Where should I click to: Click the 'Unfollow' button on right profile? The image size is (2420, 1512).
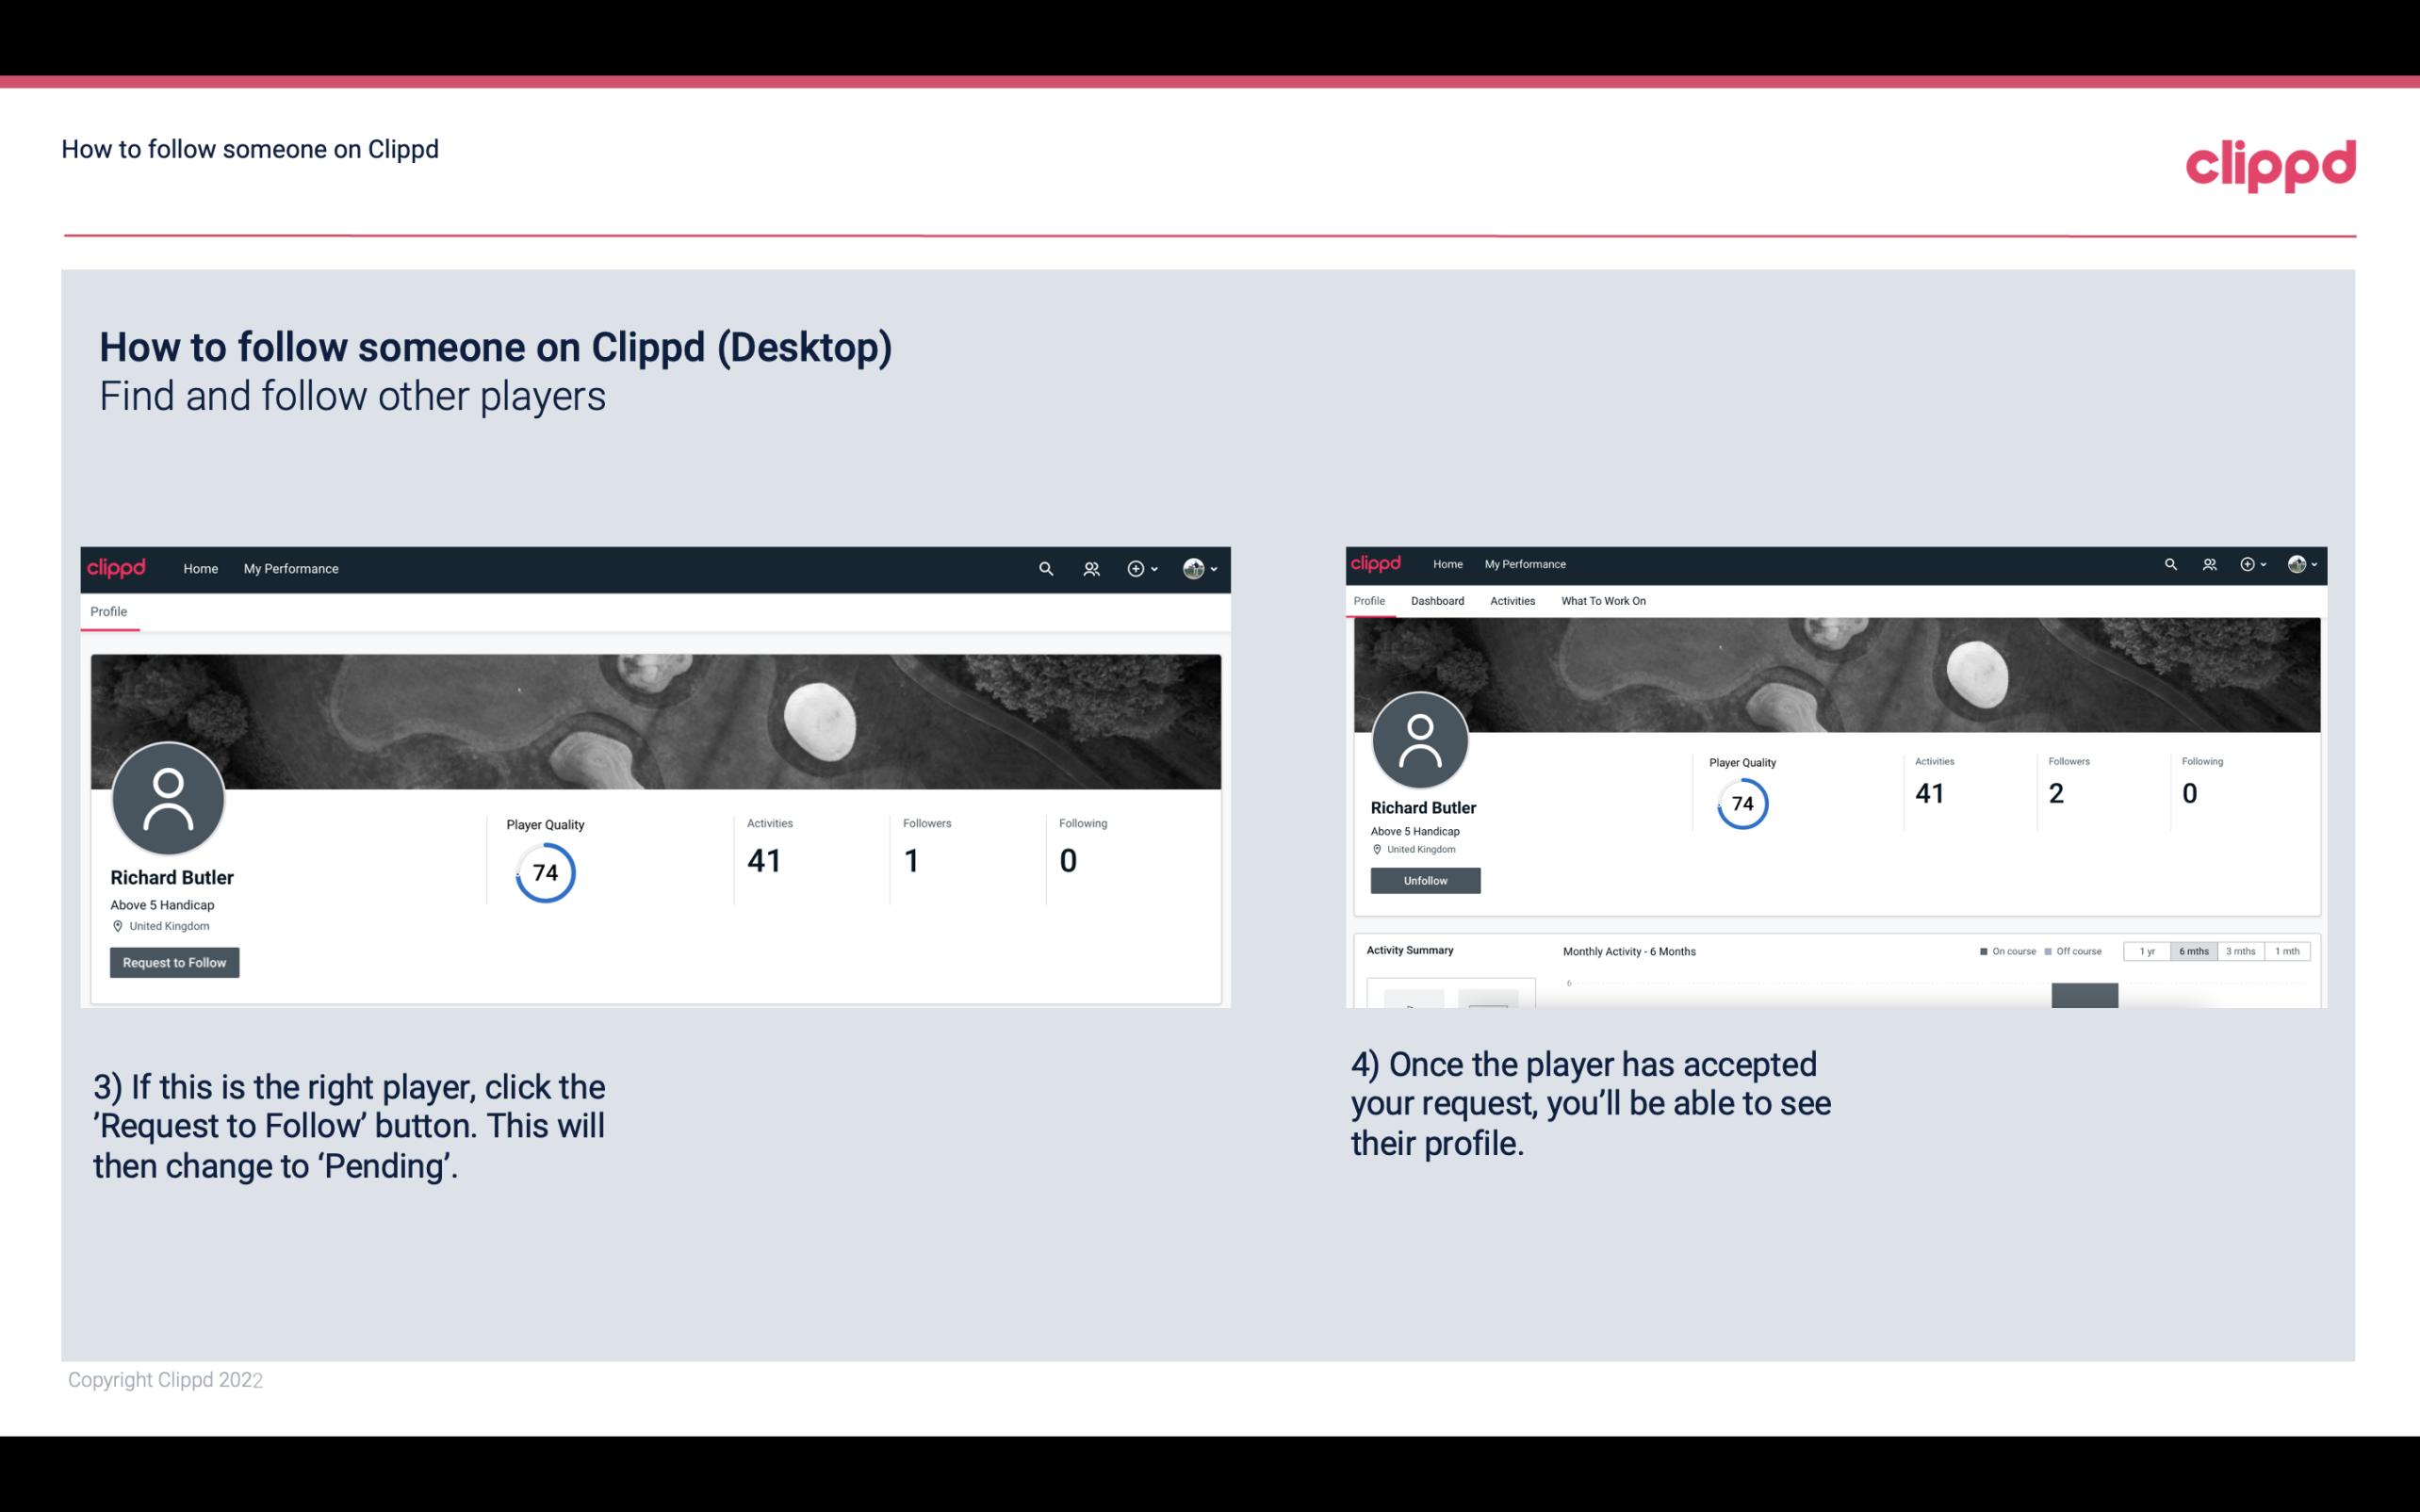pyautogui.click(x=1423, y=880)
